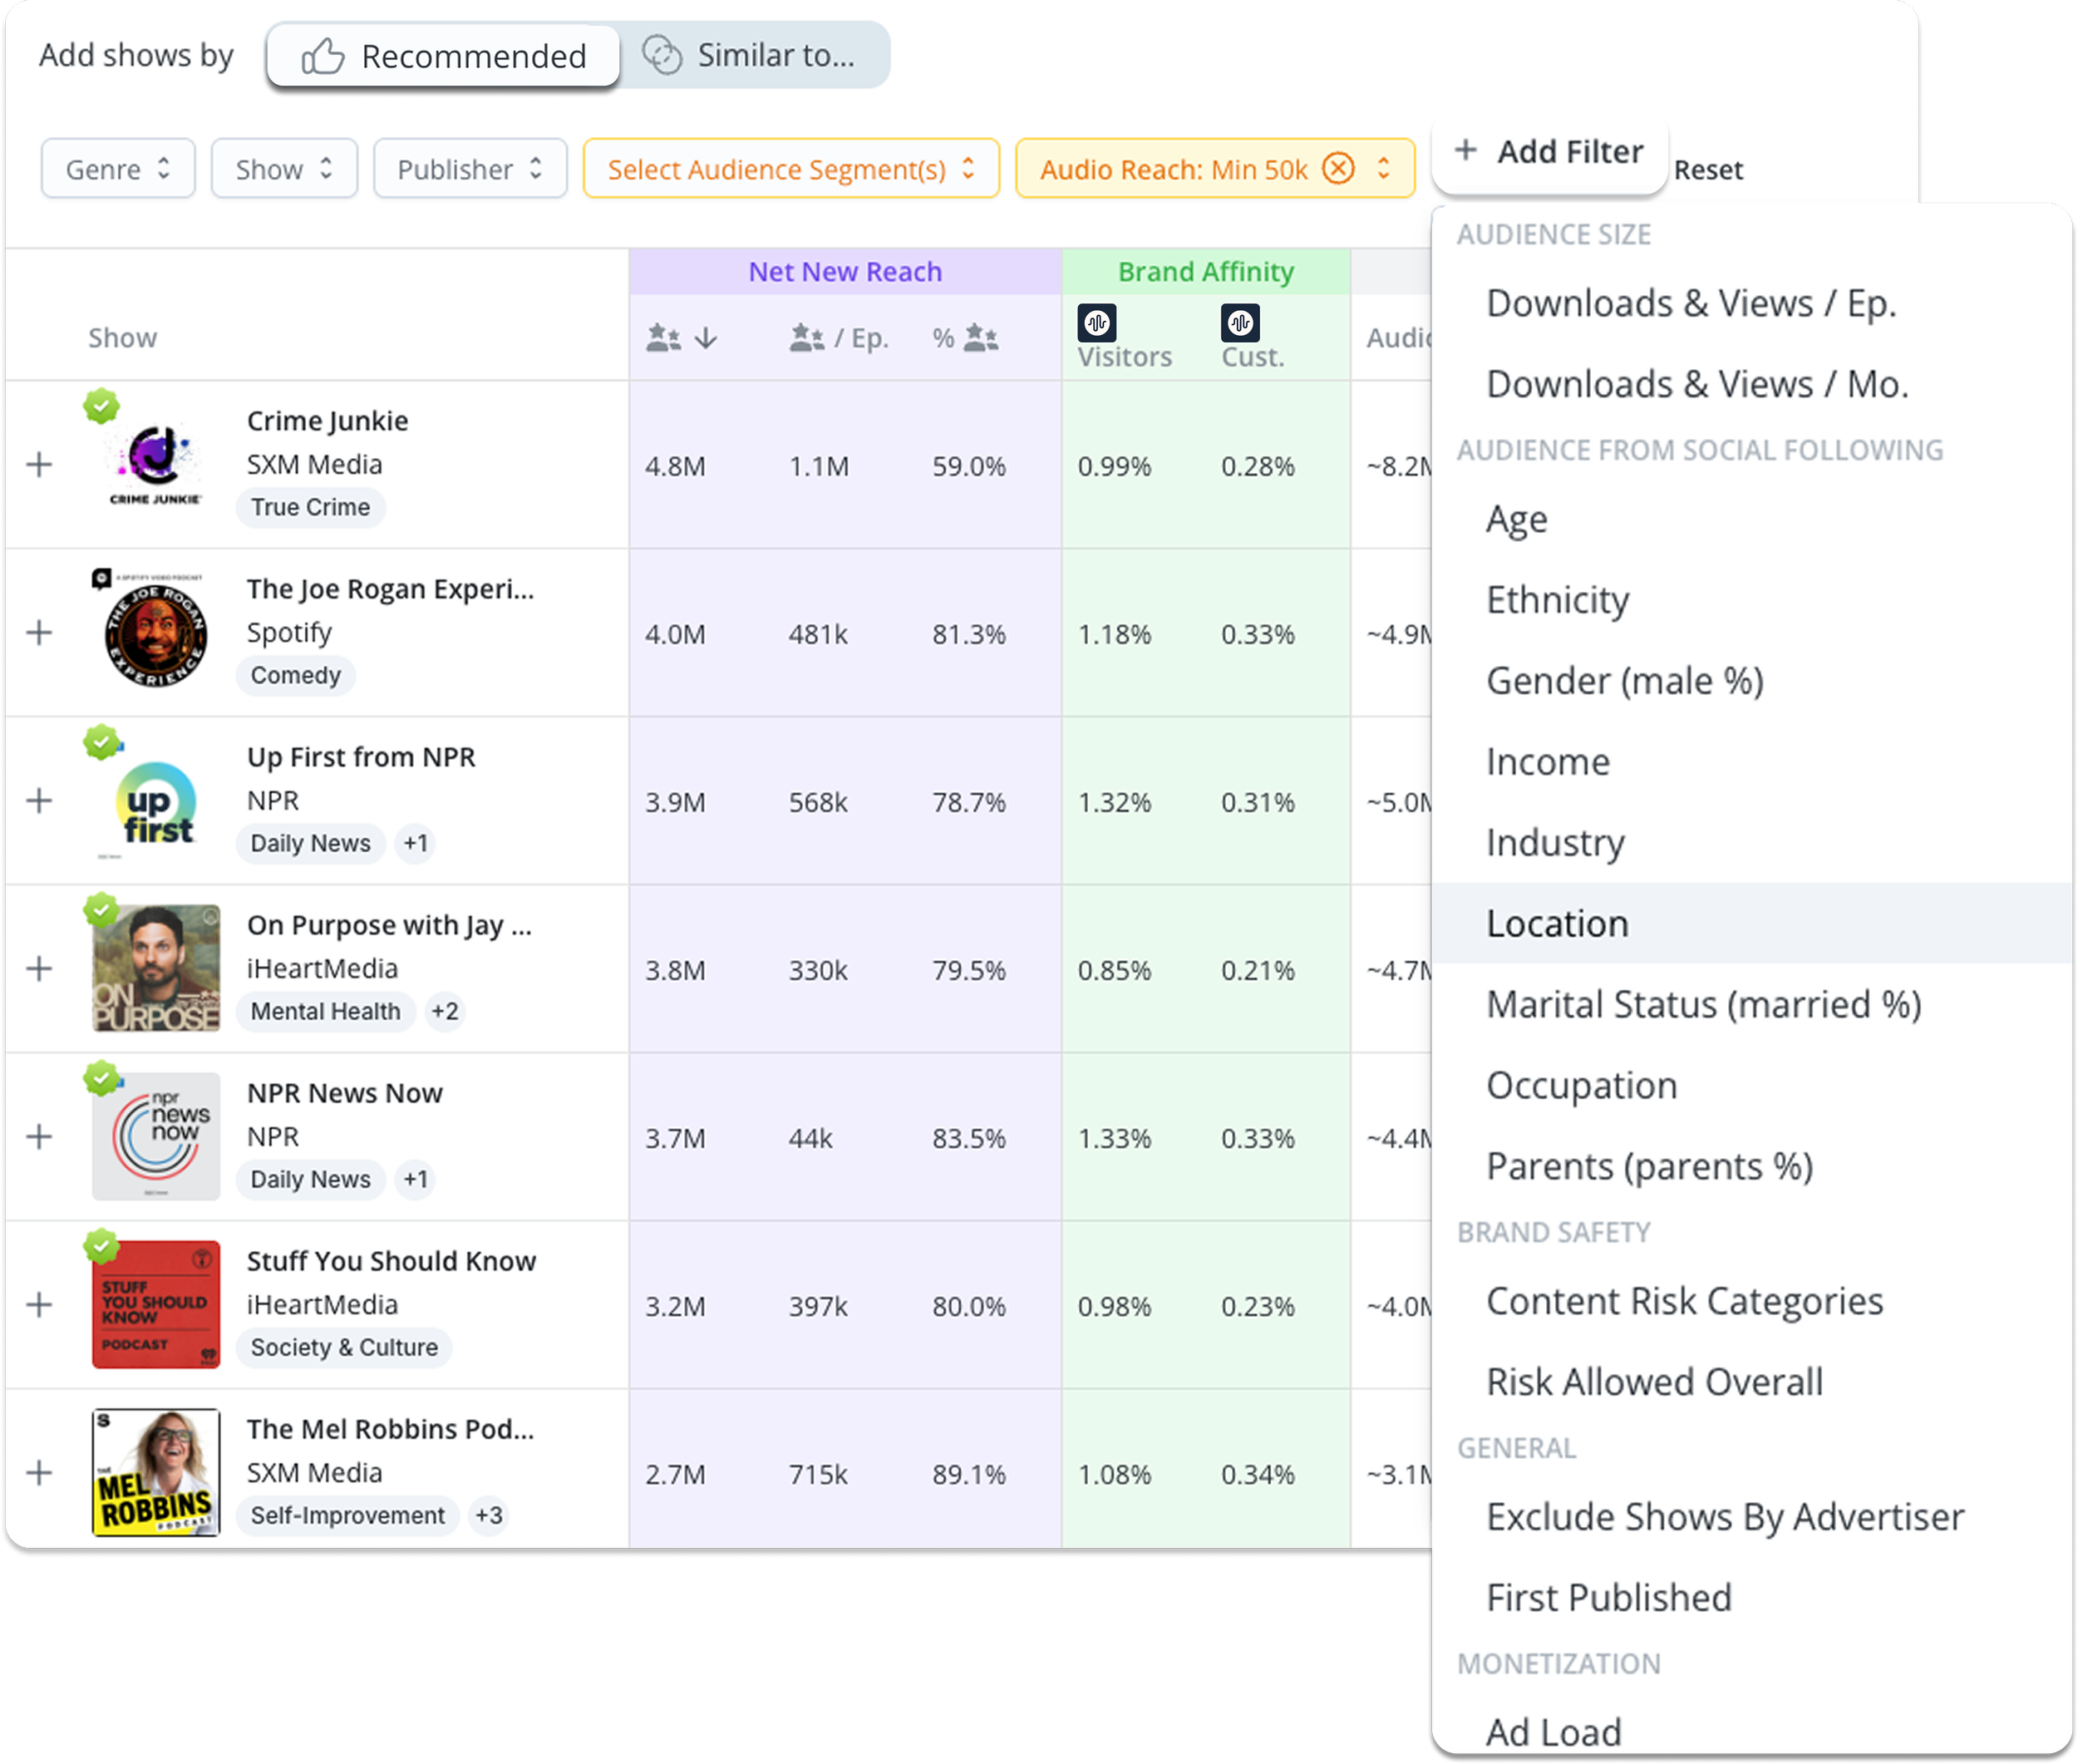Add The Joe Rogan Experience via plus icon
The height and width of the screenshot is (1764, 2078).
39,633
